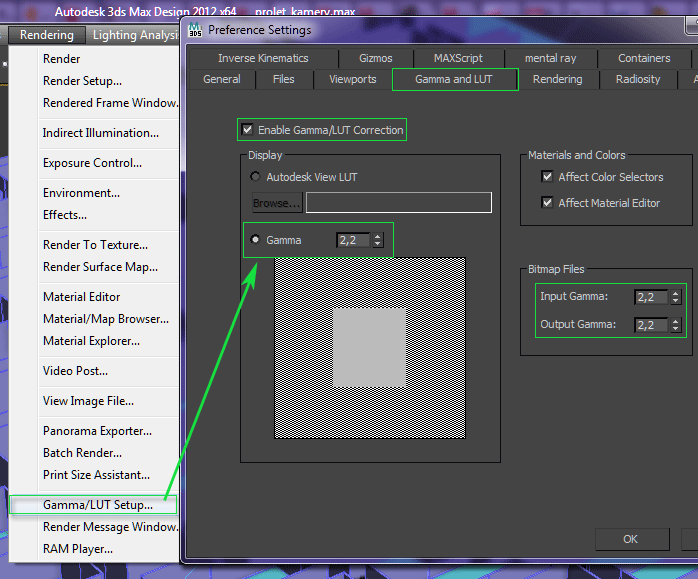Viewport: 698px width, 579px height.
Task: Click the 3ds Max icon in Preference Settings title
Action: point(195,30)
